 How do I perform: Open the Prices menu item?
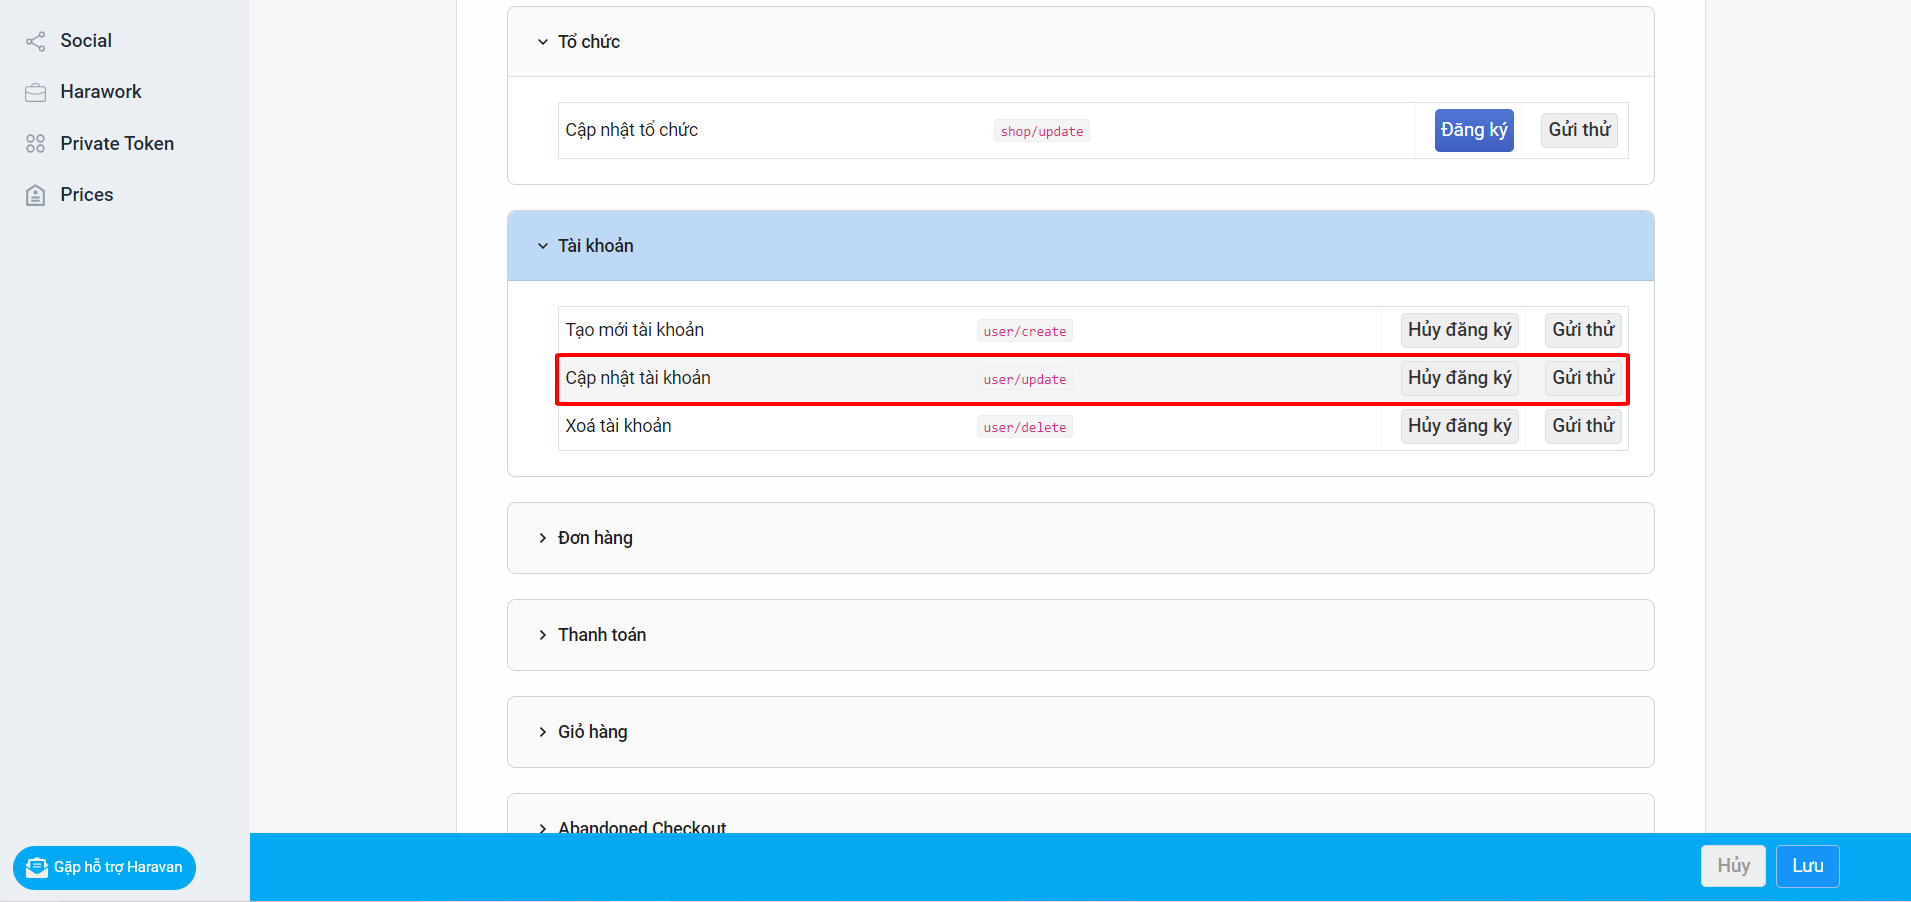coord(87,195)
